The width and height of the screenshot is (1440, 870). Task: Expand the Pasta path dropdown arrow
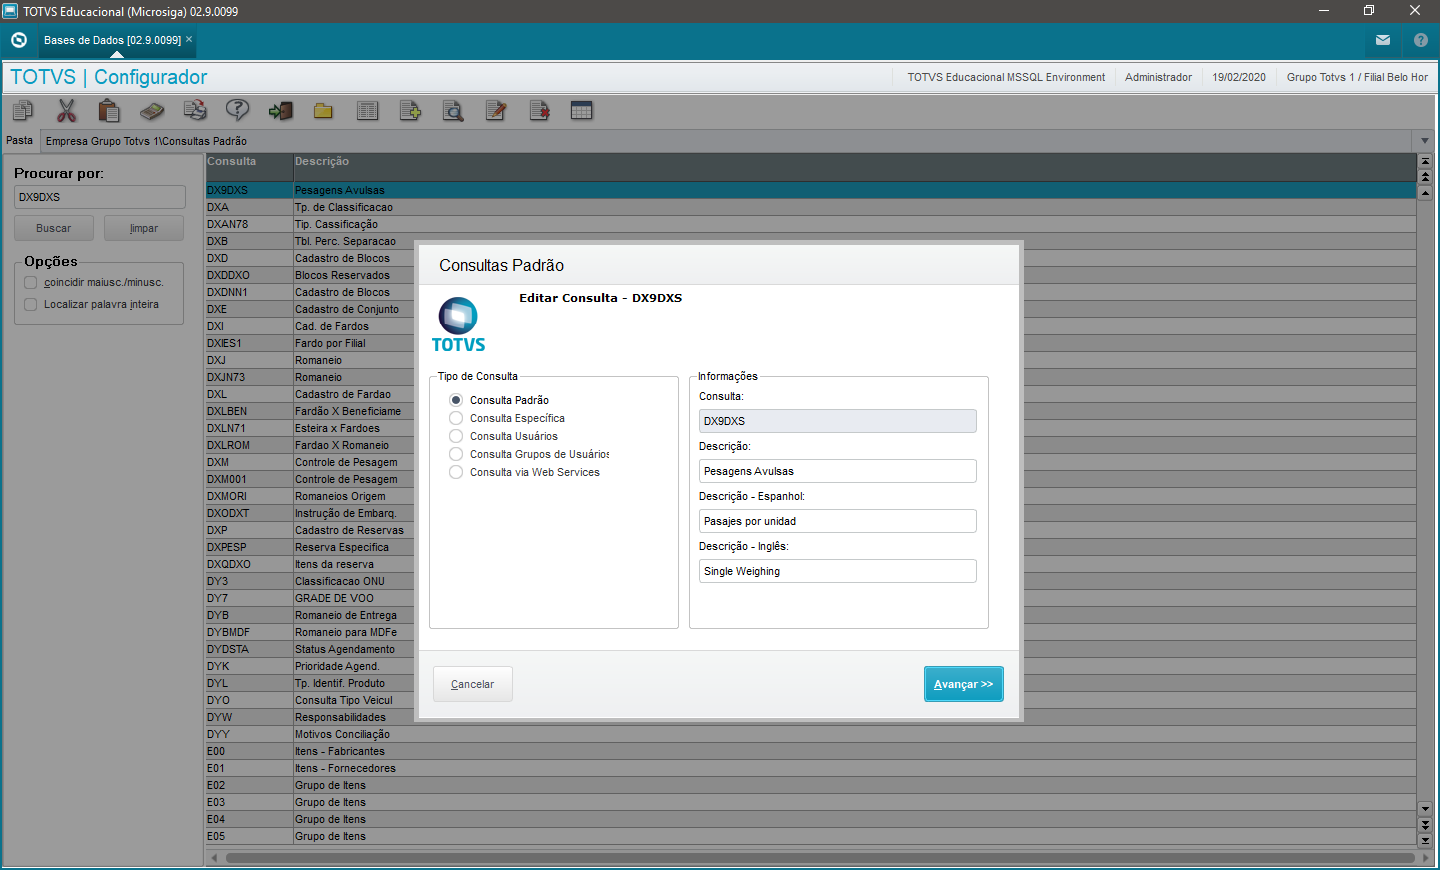(1425, 141)
